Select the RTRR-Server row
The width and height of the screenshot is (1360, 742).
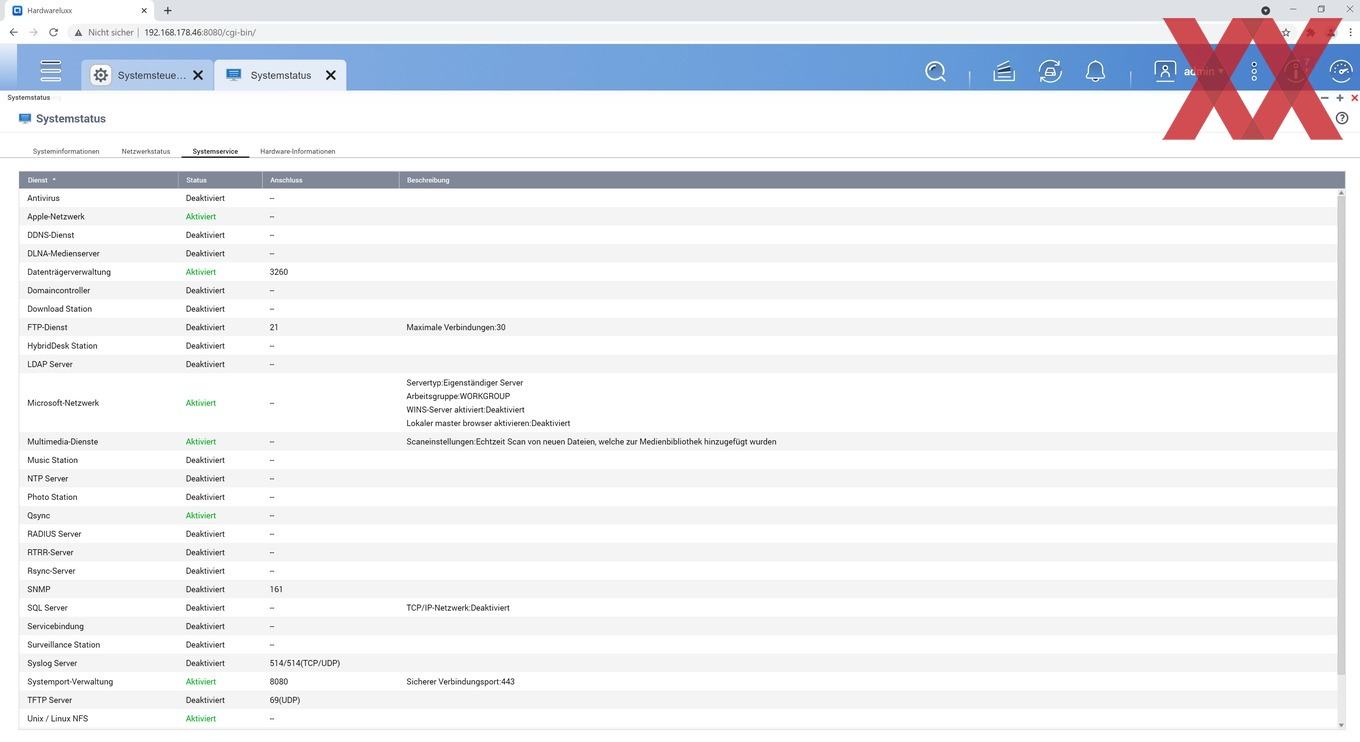click(678, 552)
